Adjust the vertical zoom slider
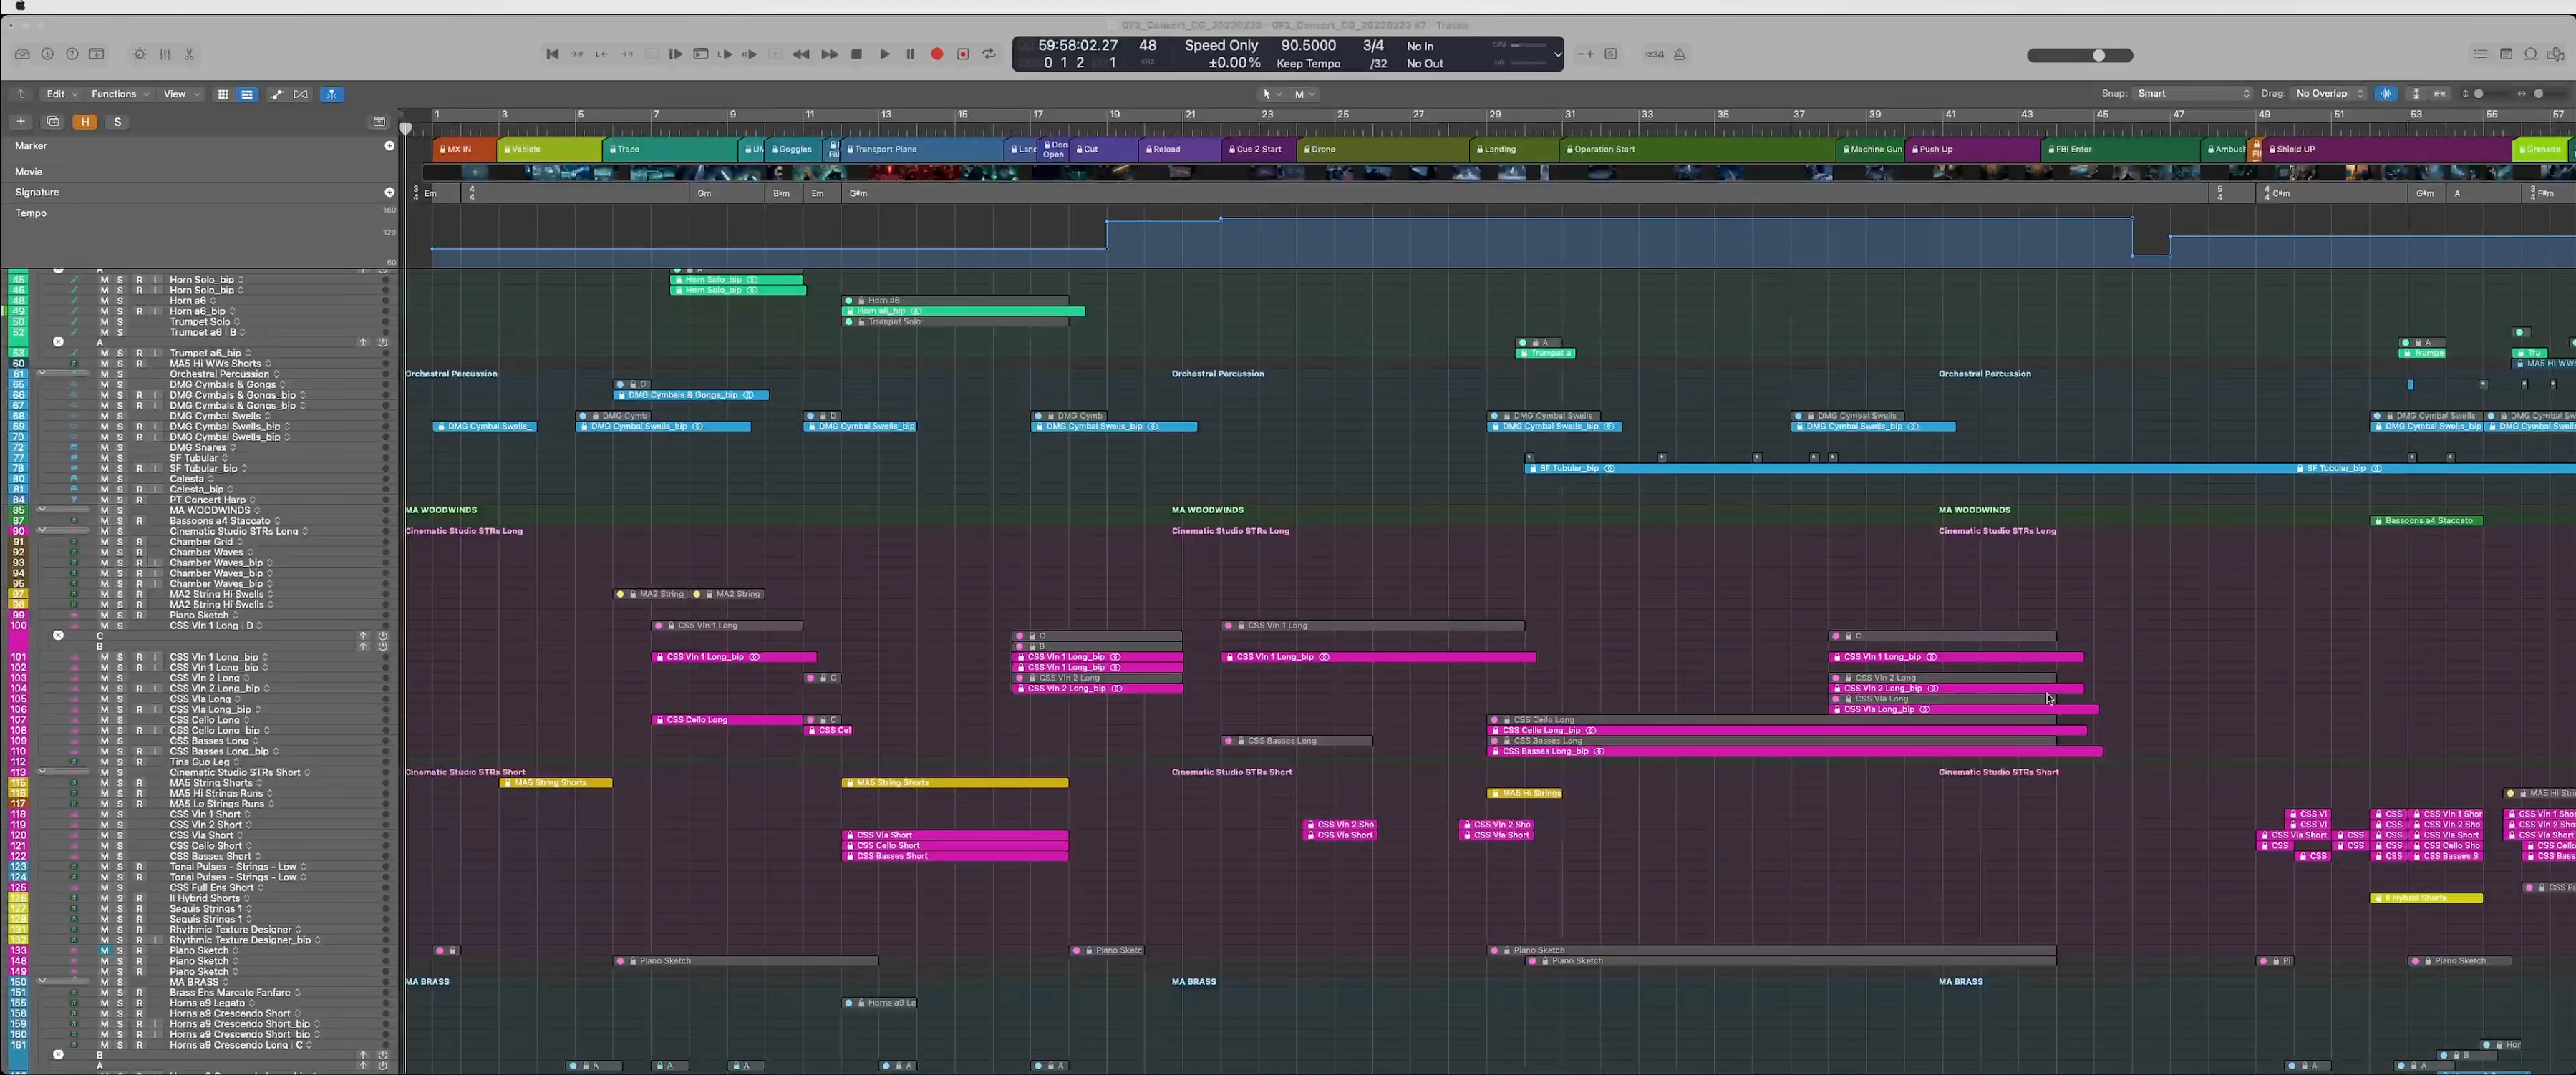This screenshot has height=1075, width=2576. pyautogui.click(x=2484, y=94)
